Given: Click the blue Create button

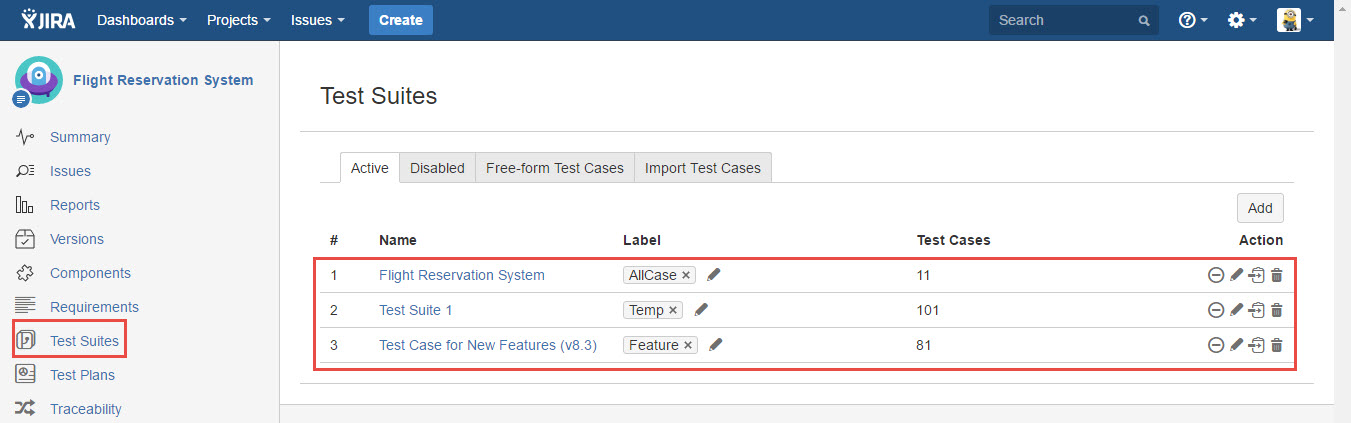Looking at the screenshot, I should [400, 20].
